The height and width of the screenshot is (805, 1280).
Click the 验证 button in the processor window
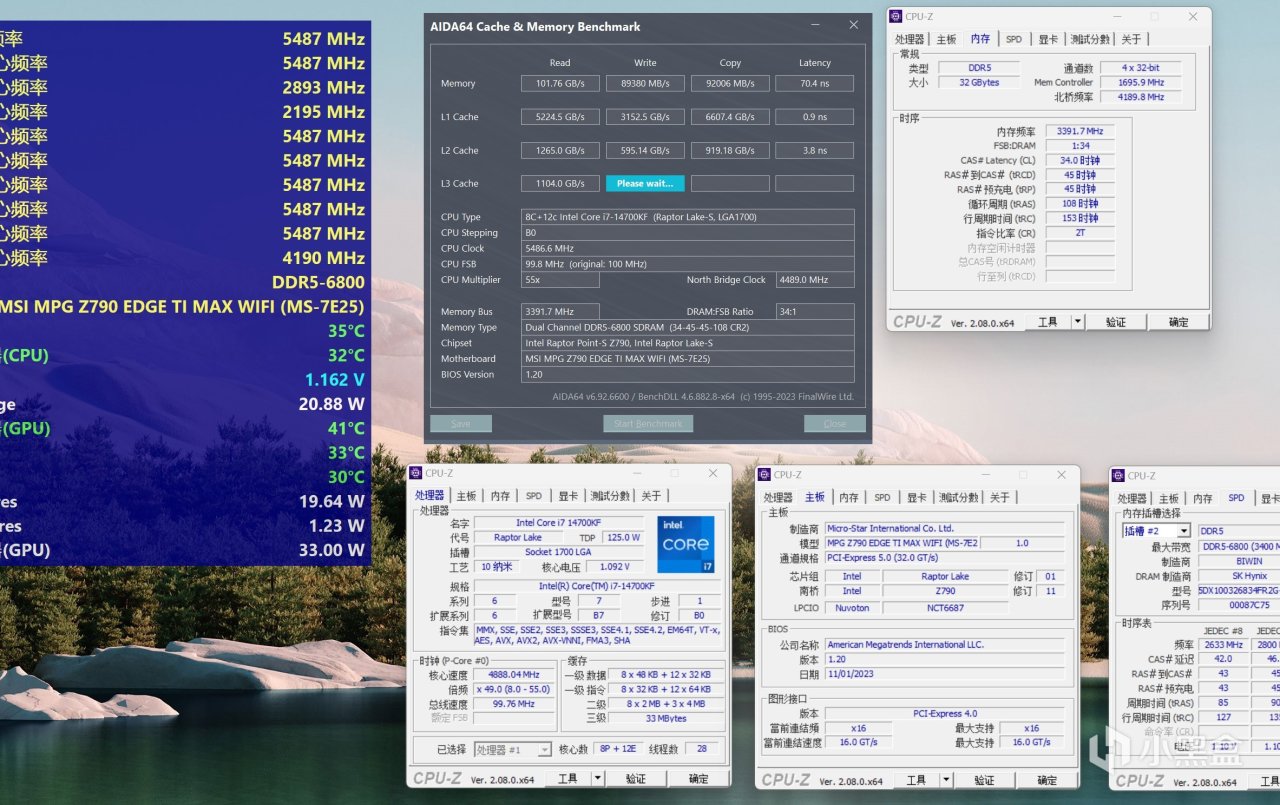[635, 779]
